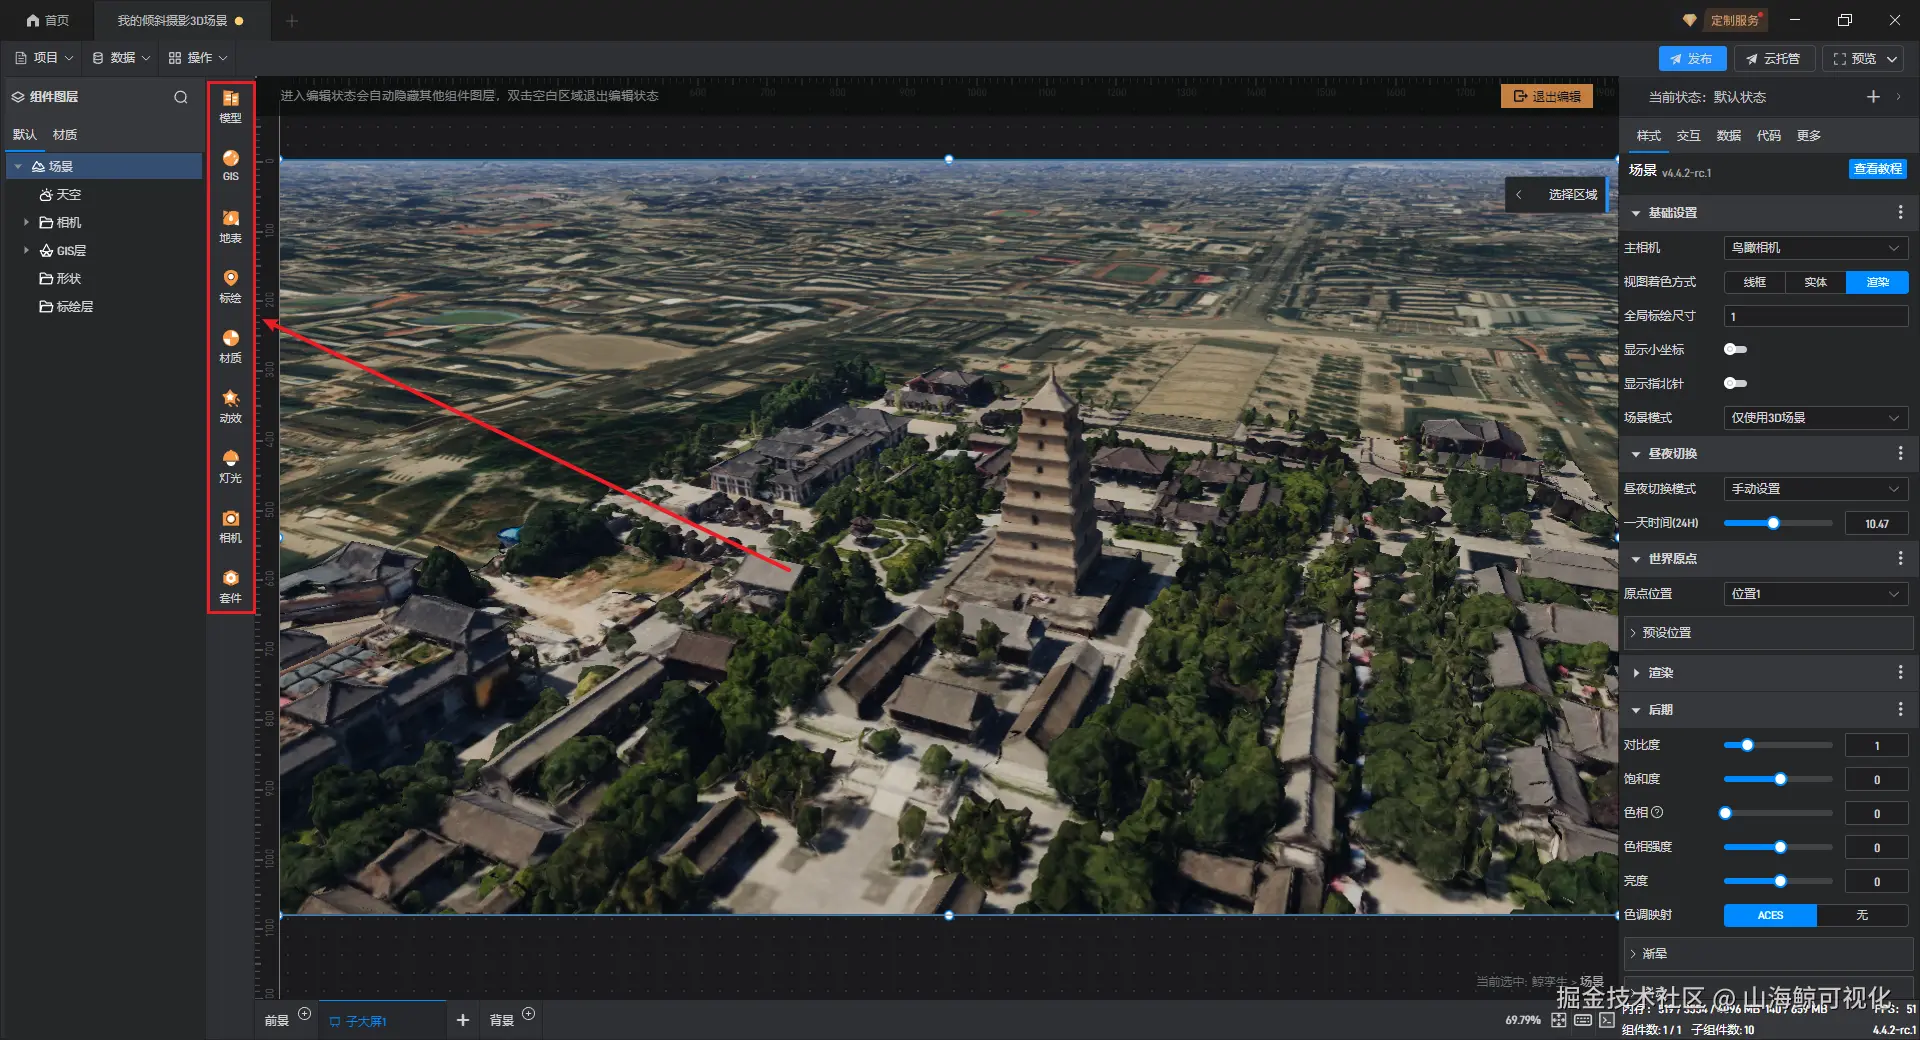Open the 动效 (effects) tool
Screen dimensions: 1920x1040
pyautogui.click(x=230, y=406)
